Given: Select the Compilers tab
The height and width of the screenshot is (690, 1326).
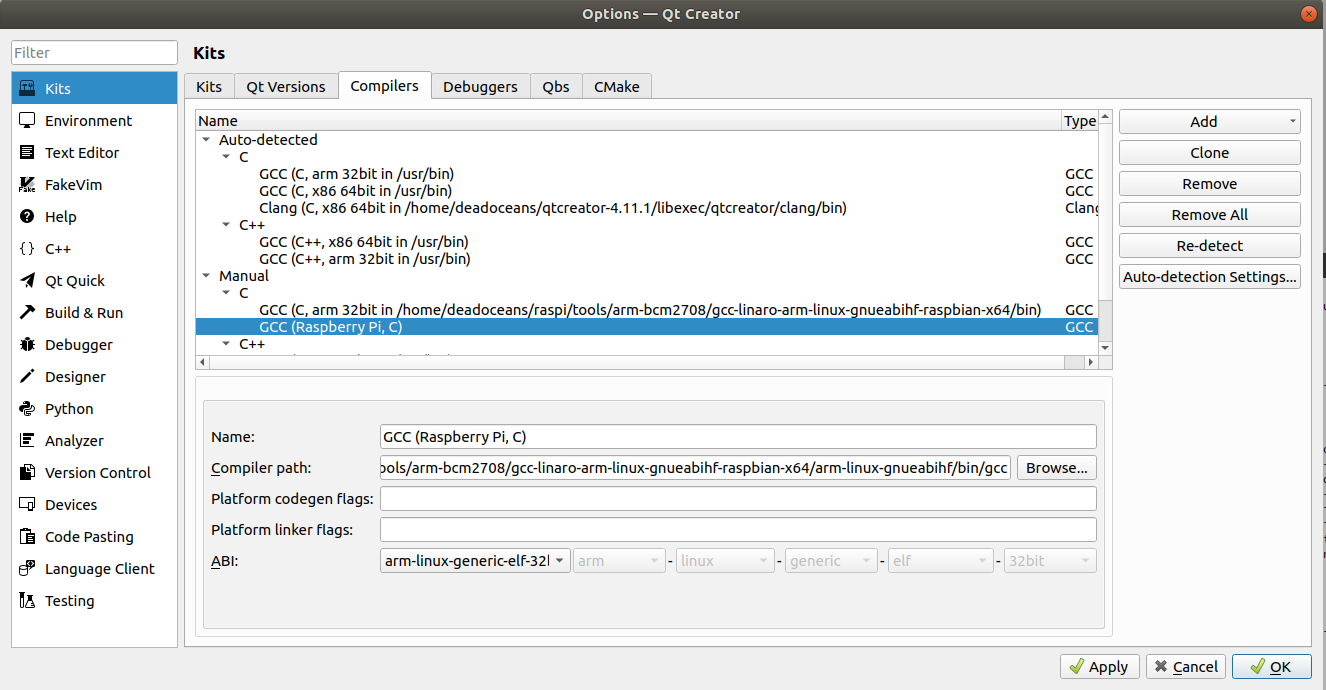Looking at the screenshot, I should [x=385, y=86].
